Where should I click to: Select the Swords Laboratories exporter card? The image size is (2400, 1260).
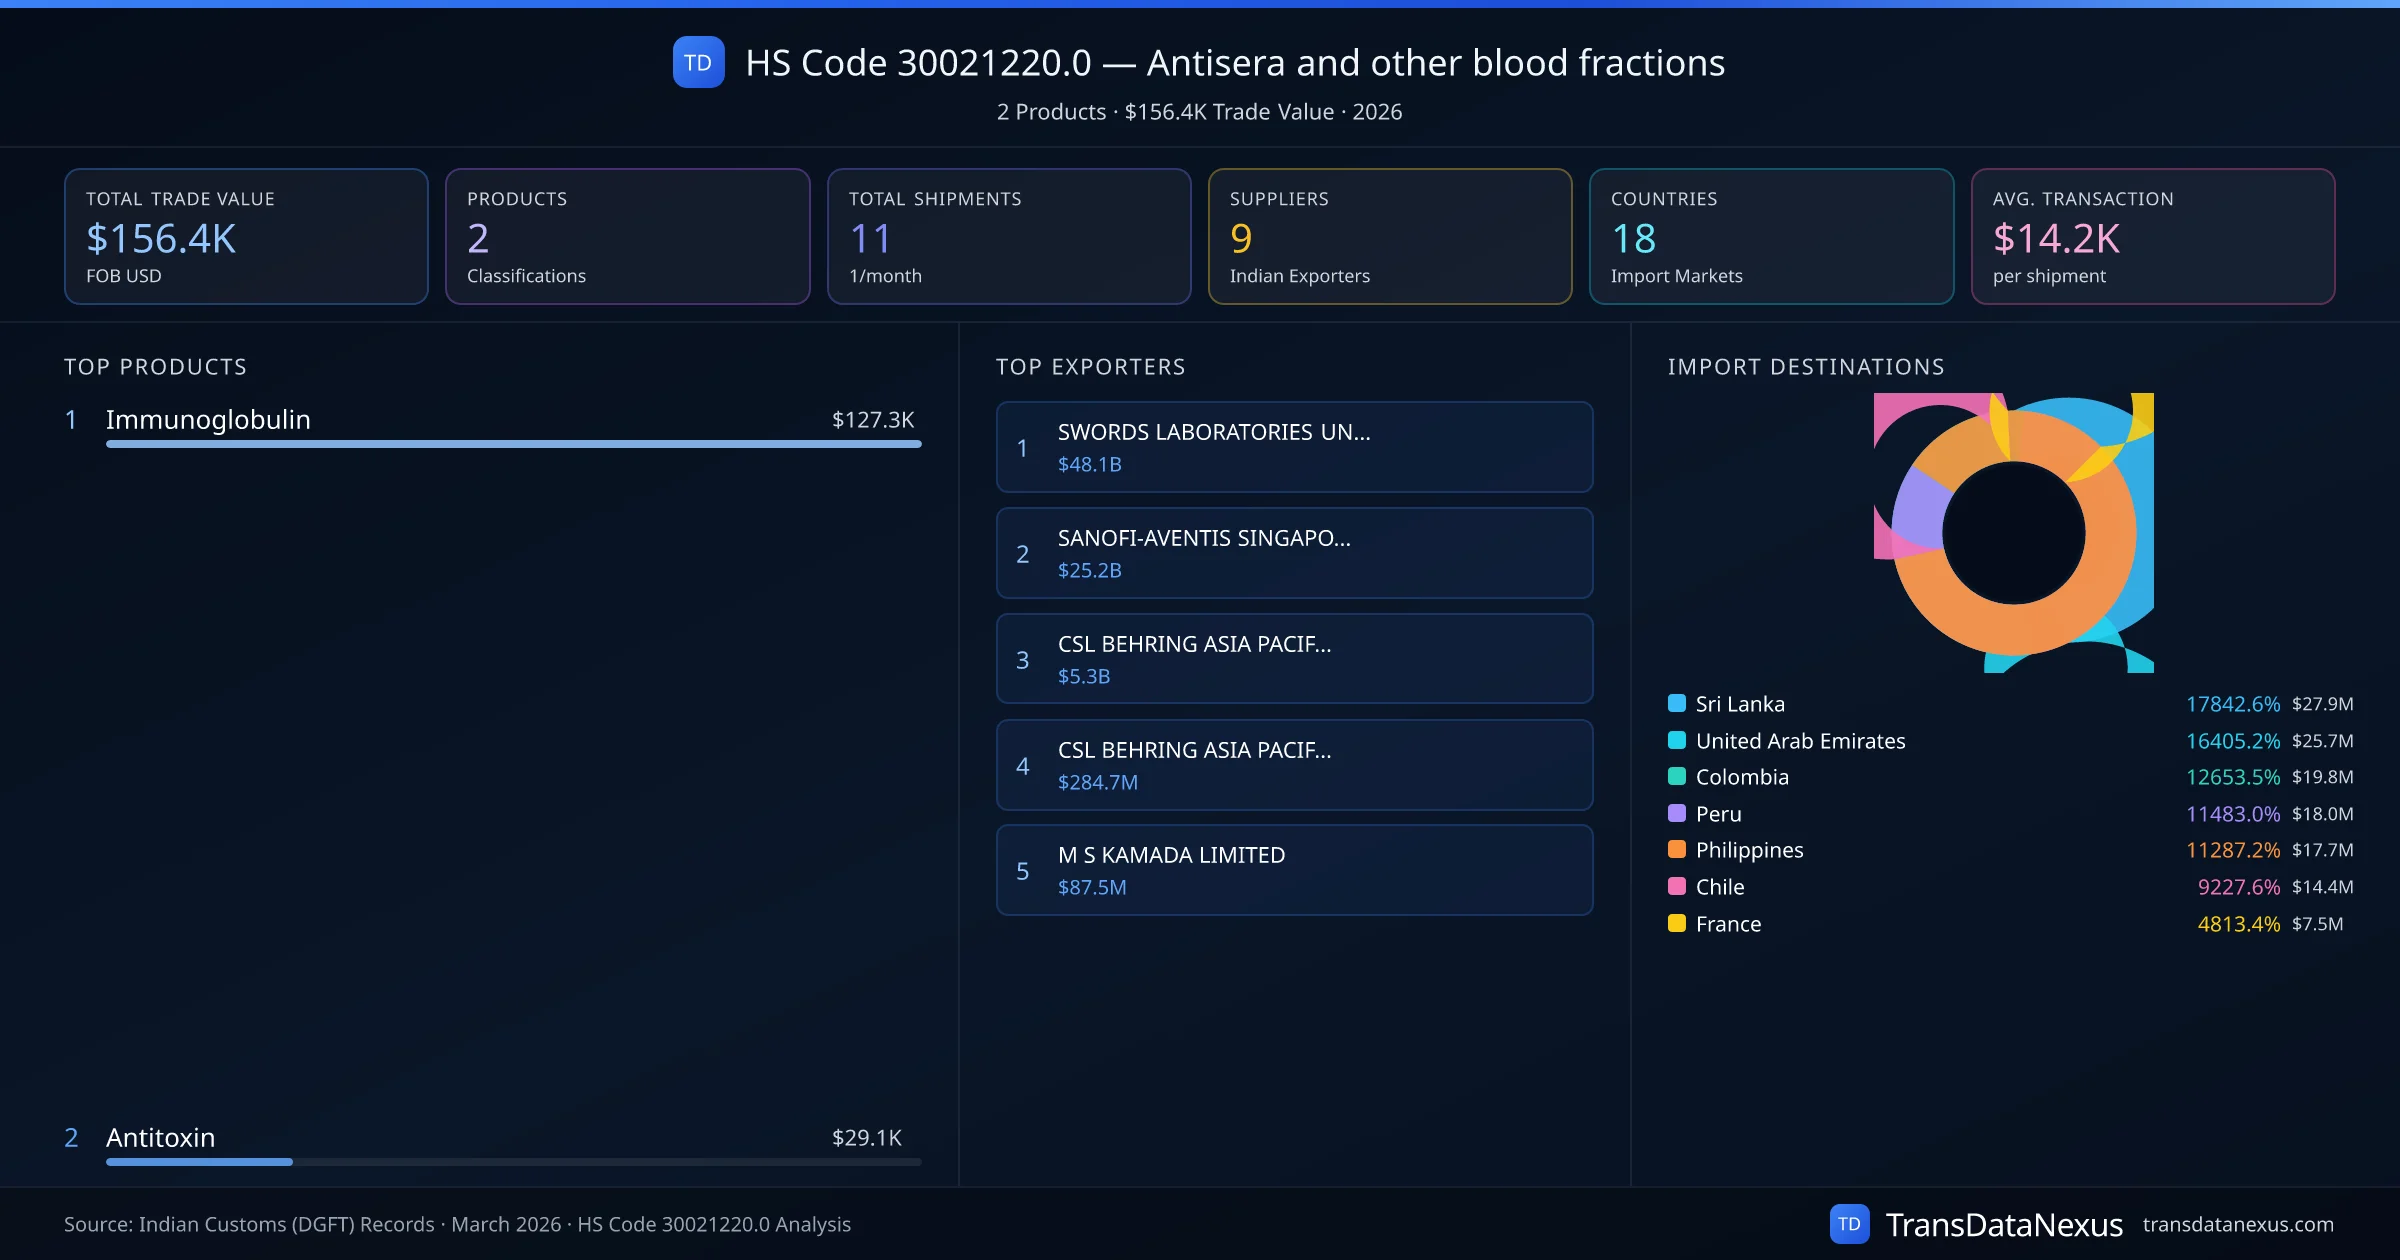pos(1294,447)
